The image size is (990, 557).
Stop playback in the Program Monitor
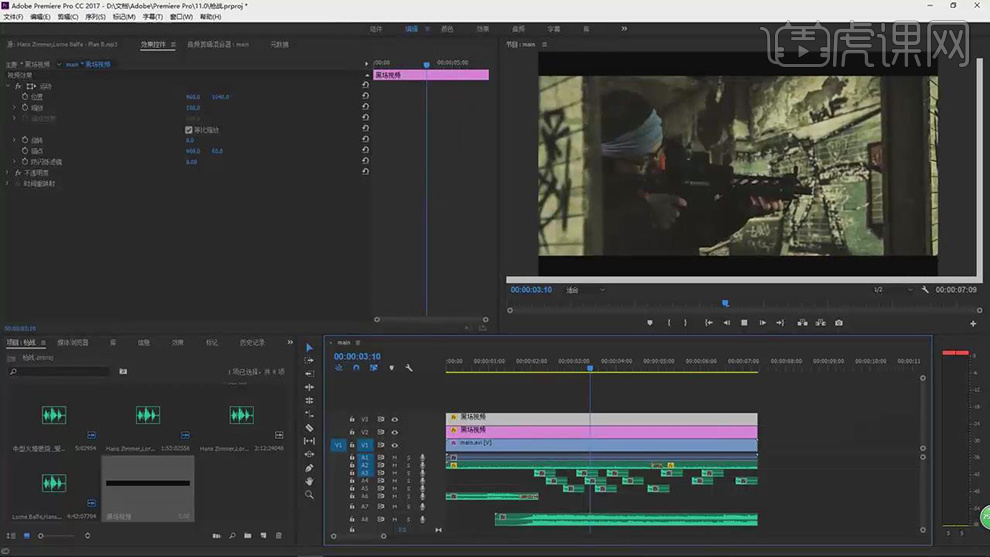pyautogui.click(x=743, y=323)
